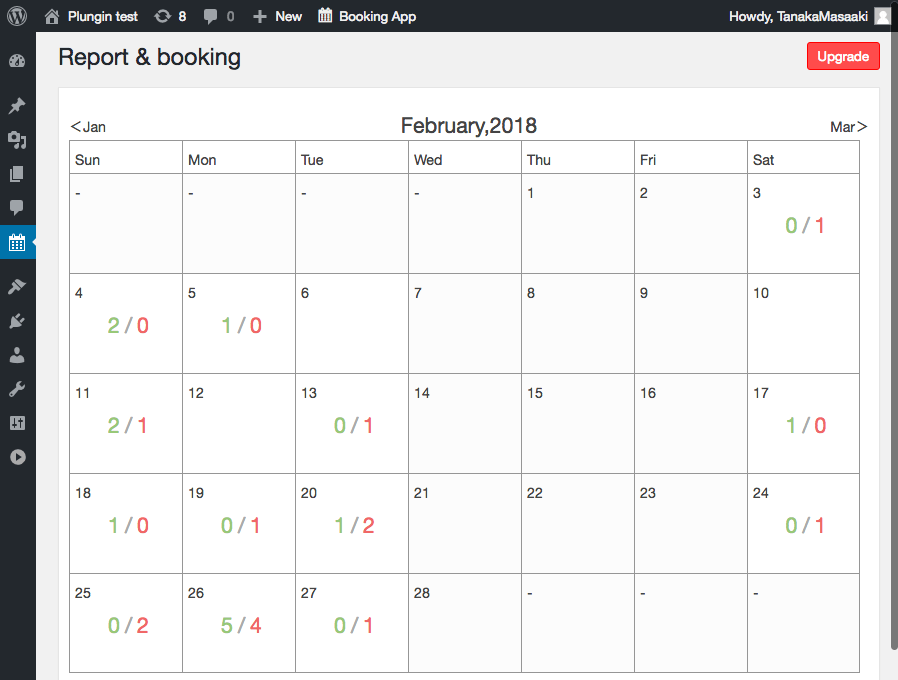
Task: Open the Booking App toolbar item
Action: [366, 16]
